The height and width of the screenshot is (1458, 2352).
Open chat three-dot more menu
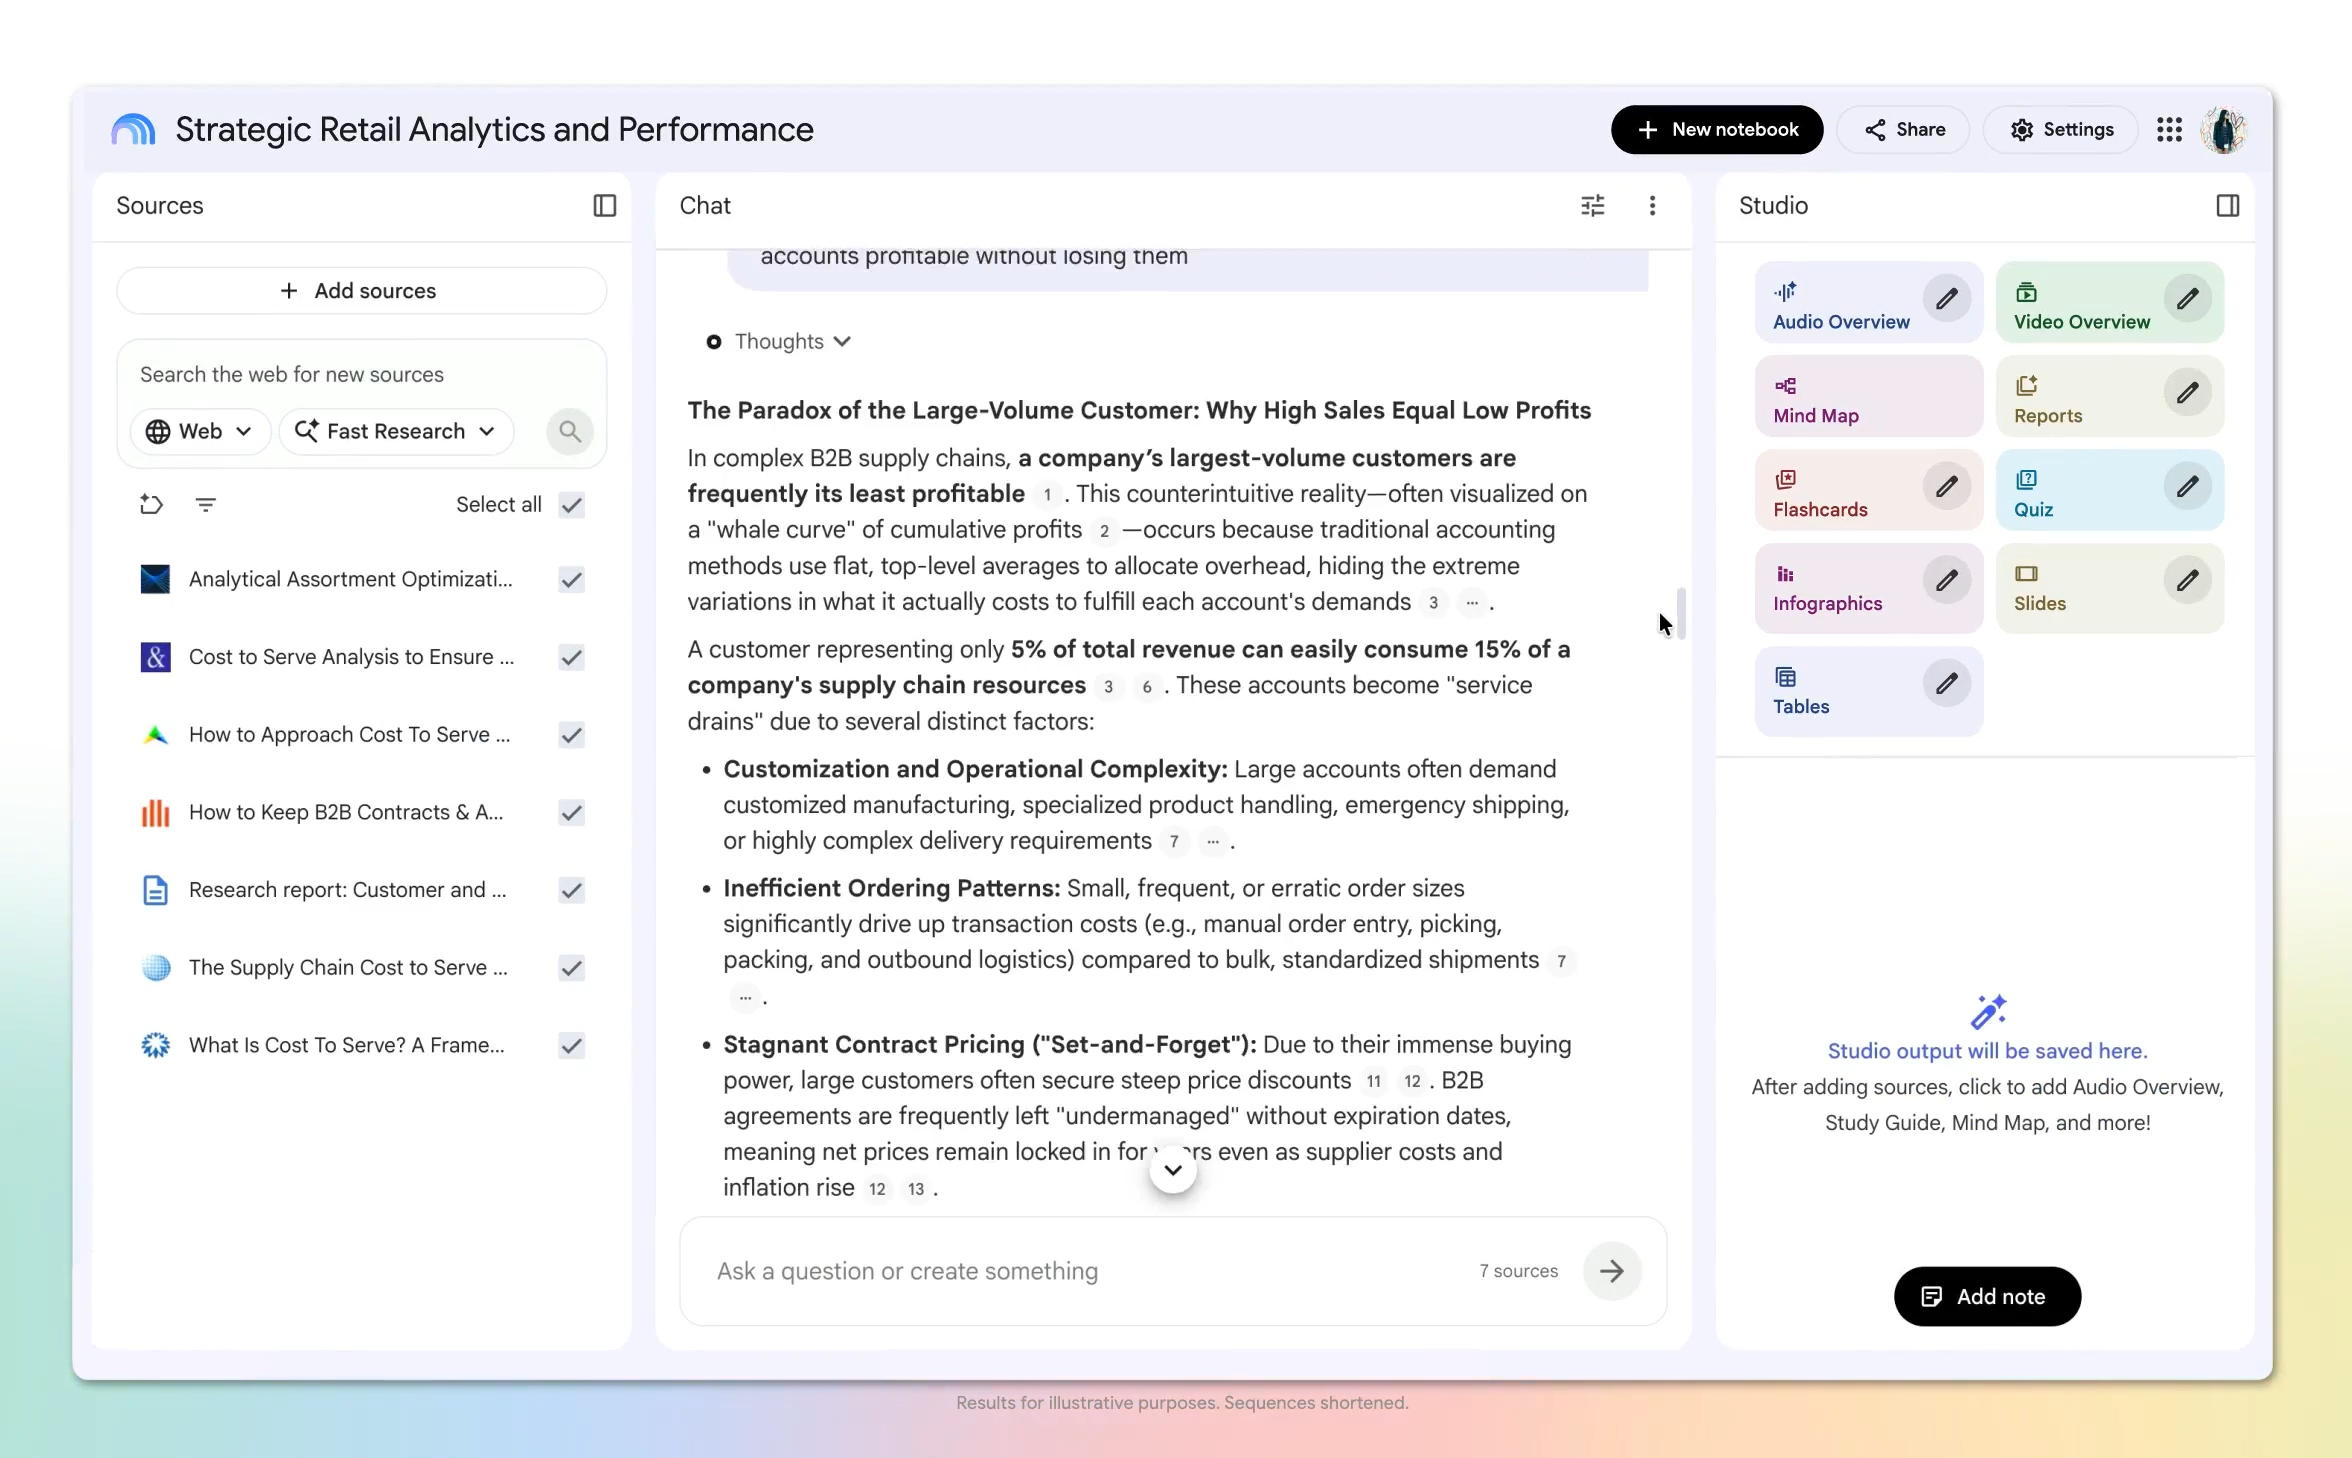pos(1652,206)
